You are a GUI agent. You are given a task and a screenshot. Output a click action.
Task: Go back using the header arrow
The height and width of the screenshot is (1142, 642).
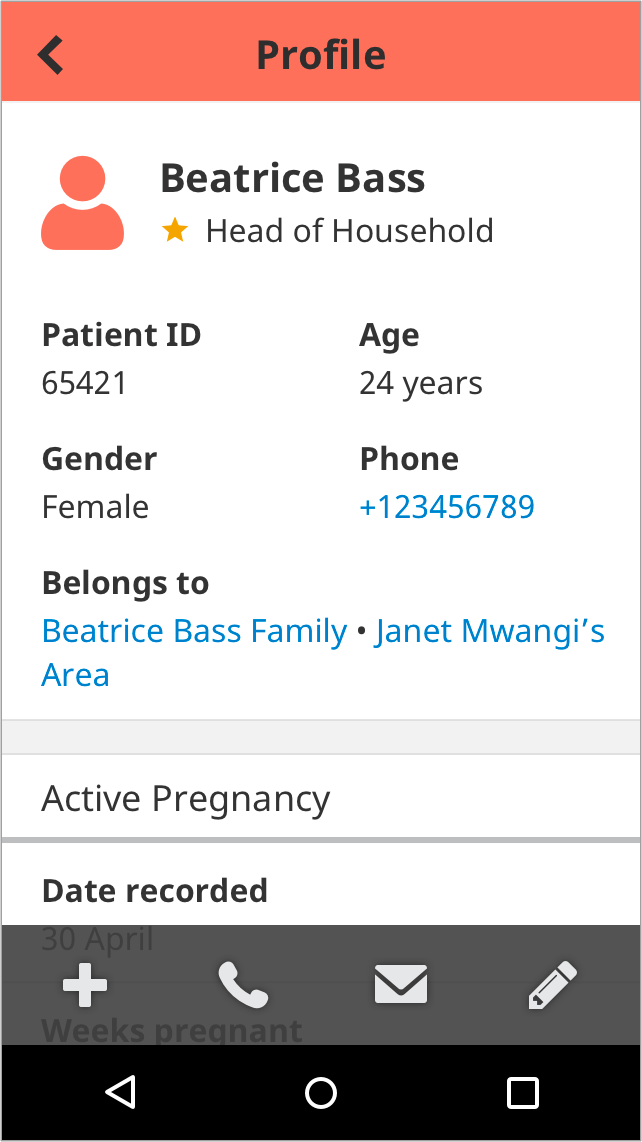coord(50,55)
